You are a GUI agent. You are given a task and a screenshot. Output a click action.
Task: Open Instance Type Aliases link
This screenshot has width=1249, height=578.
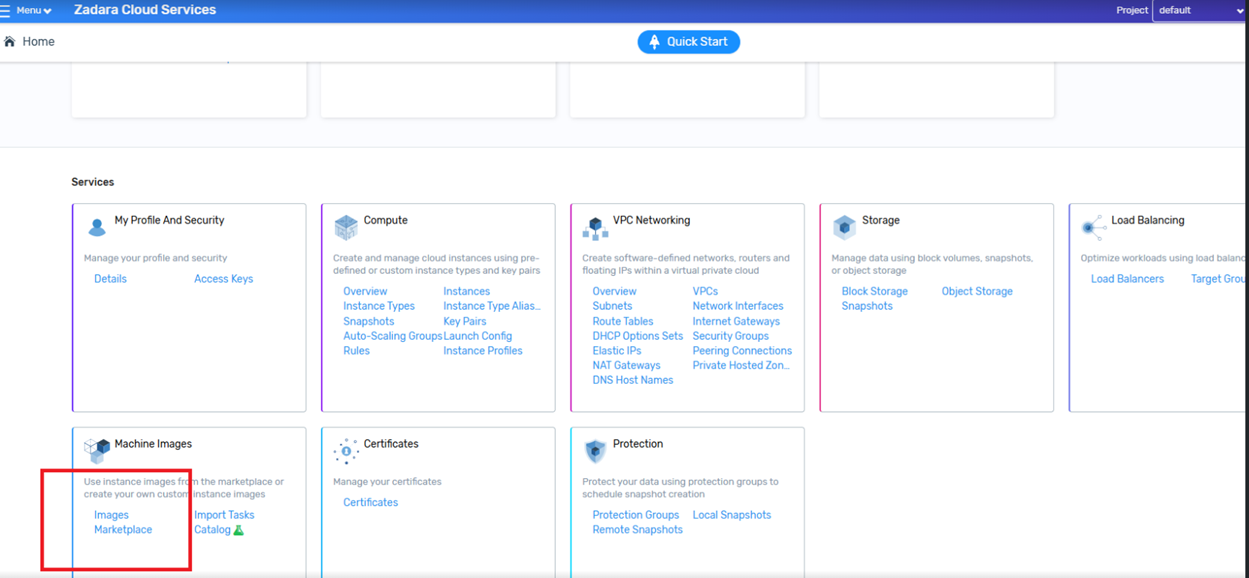492,306
